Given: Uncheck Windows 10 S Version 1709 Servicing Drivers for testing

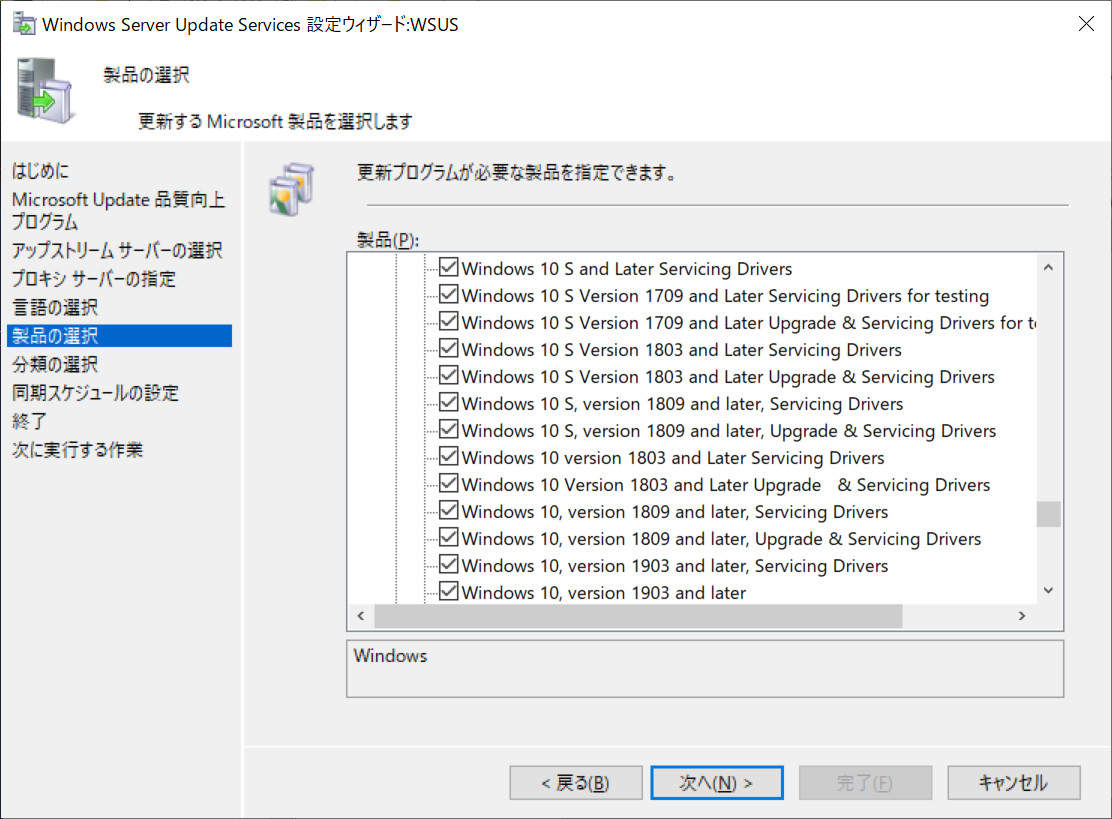Looking at the screenshot, I should (x=448, y=294).
